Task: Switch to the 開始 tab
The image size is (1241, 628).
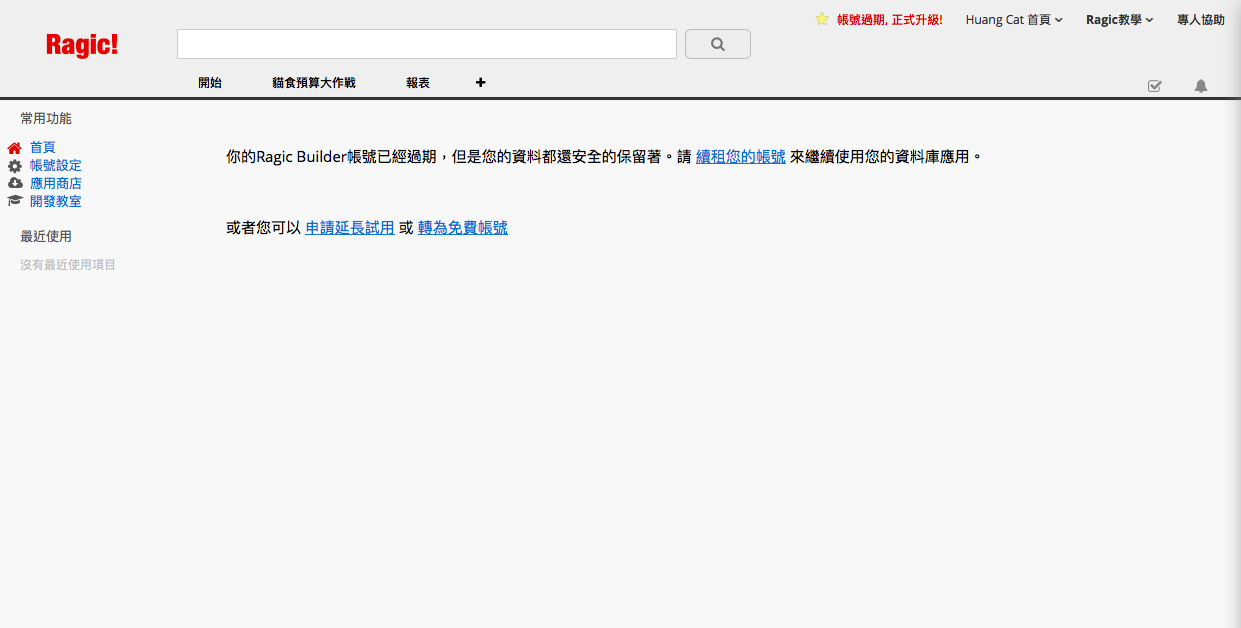Action: point(210,83)
